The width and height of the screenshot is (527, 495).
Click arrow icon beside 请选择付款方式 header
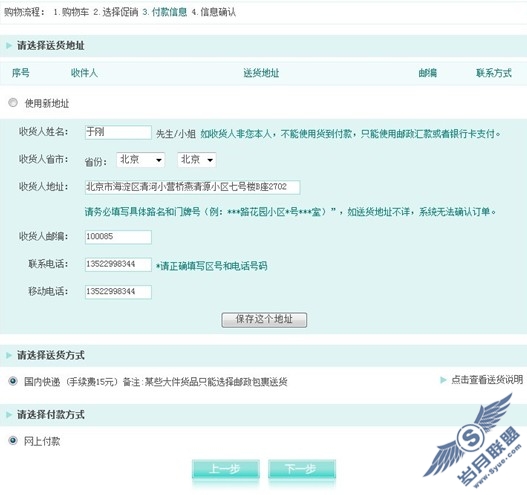[9, 414]
